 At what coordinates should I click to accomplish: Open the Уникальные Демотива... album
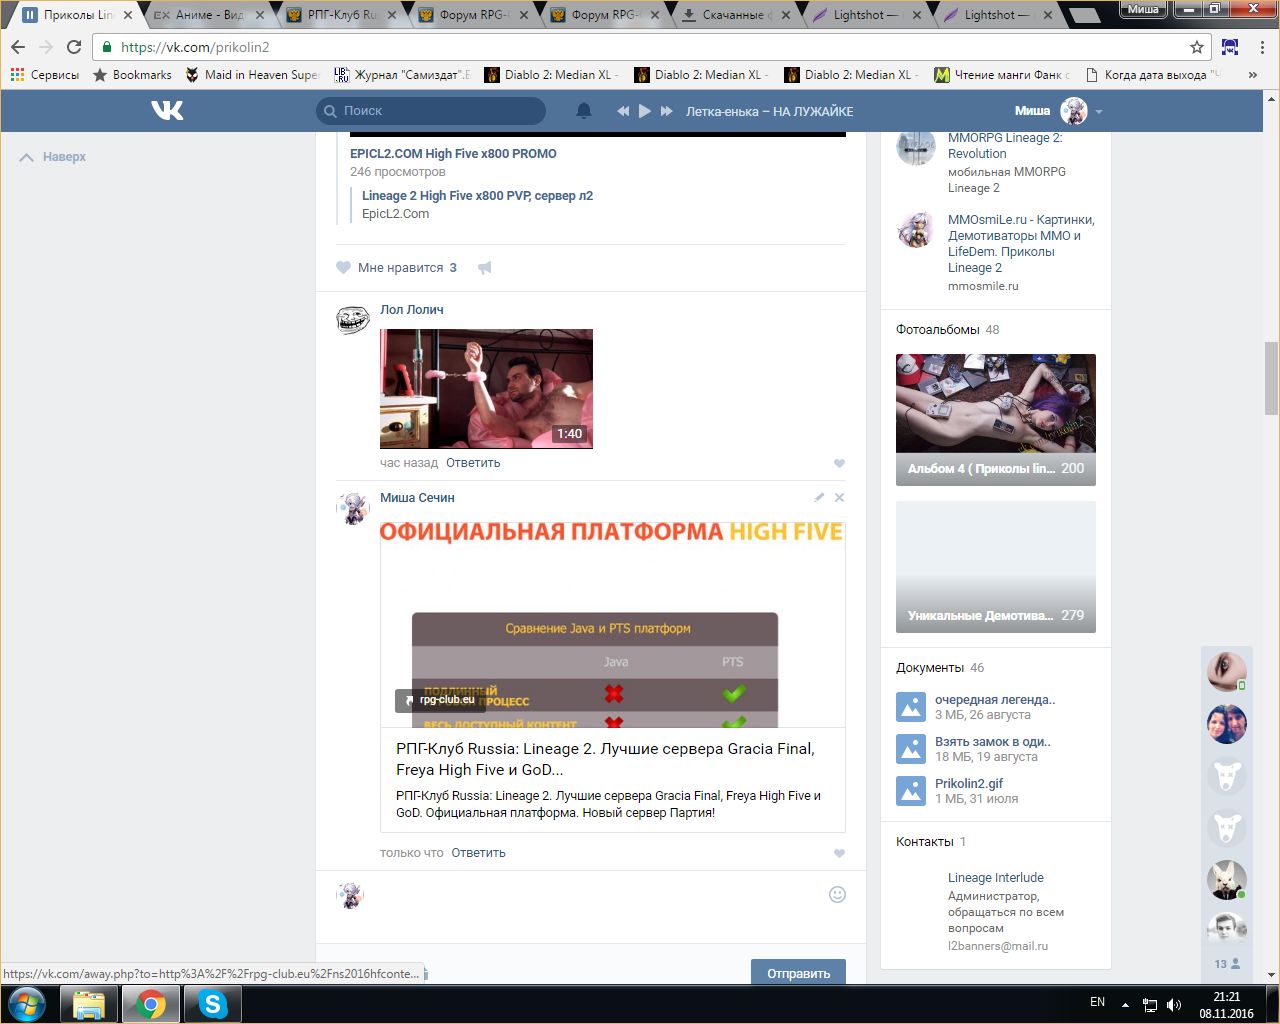996,567
